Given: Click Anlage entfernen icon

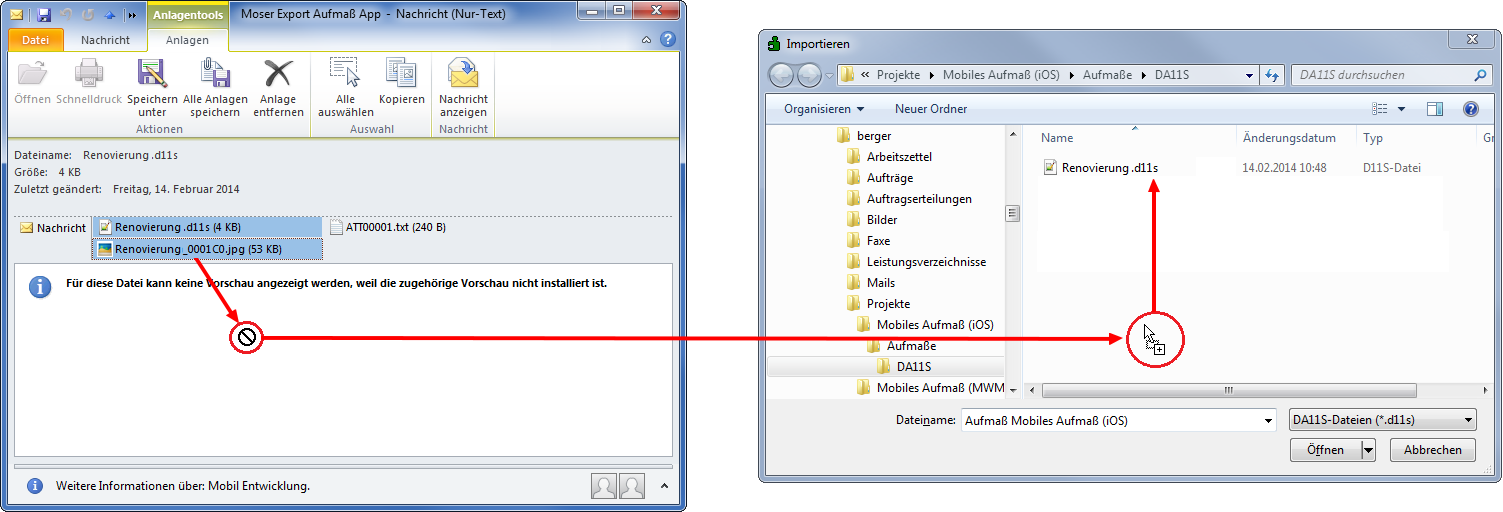Looking at the screenshot, I should coord(277,73).
